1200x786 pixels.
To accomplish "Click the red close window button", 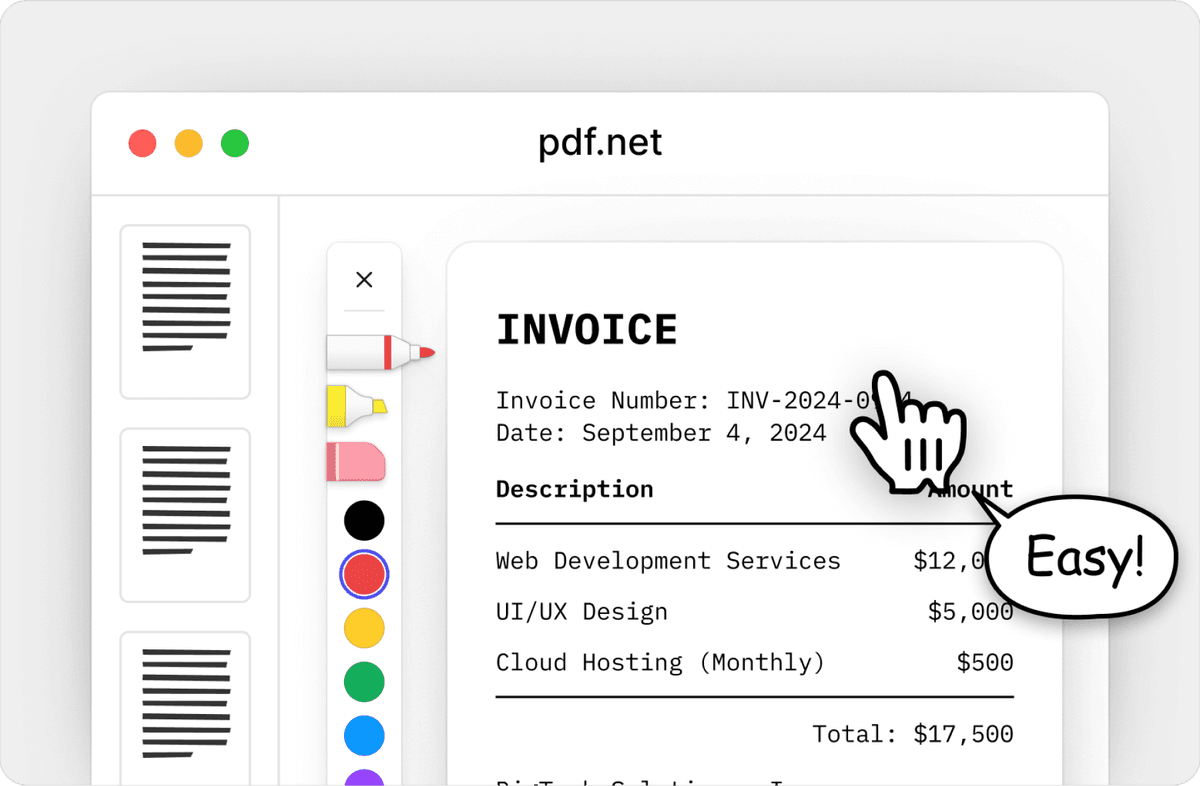I will 143,143.
